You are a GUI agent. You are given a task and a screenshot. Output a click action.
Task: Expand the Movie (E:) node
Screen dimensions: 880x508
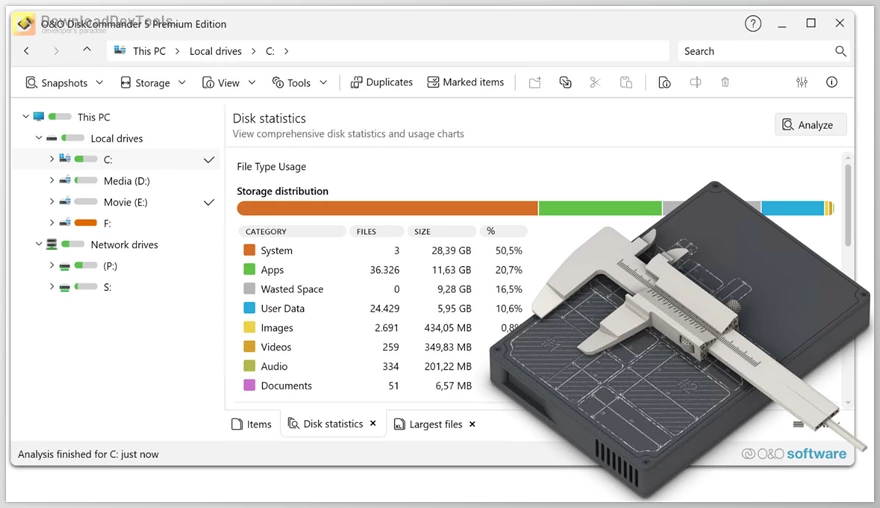coord(52,202)
